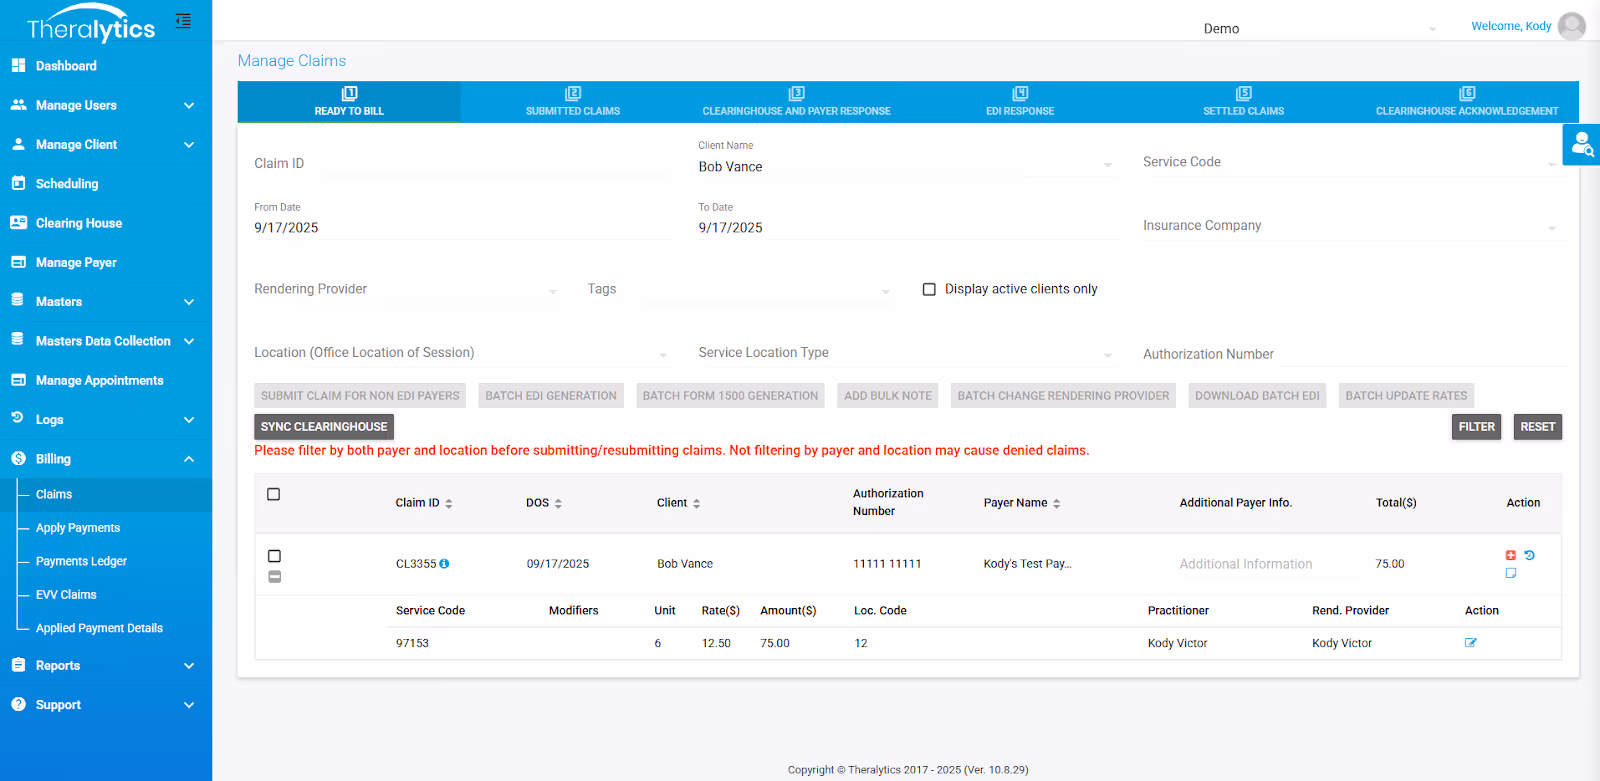Image resolution: width=1600 pixels, height=781 pixels.
Task: Click the Reports clipboard icon
Action: (x=18, y=664)
